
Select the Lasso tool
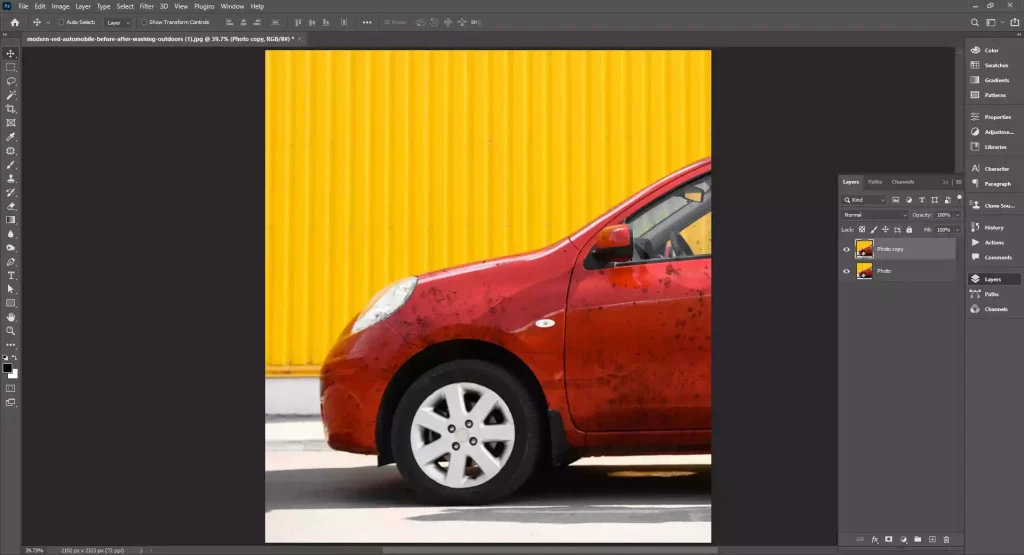[11, 81]
